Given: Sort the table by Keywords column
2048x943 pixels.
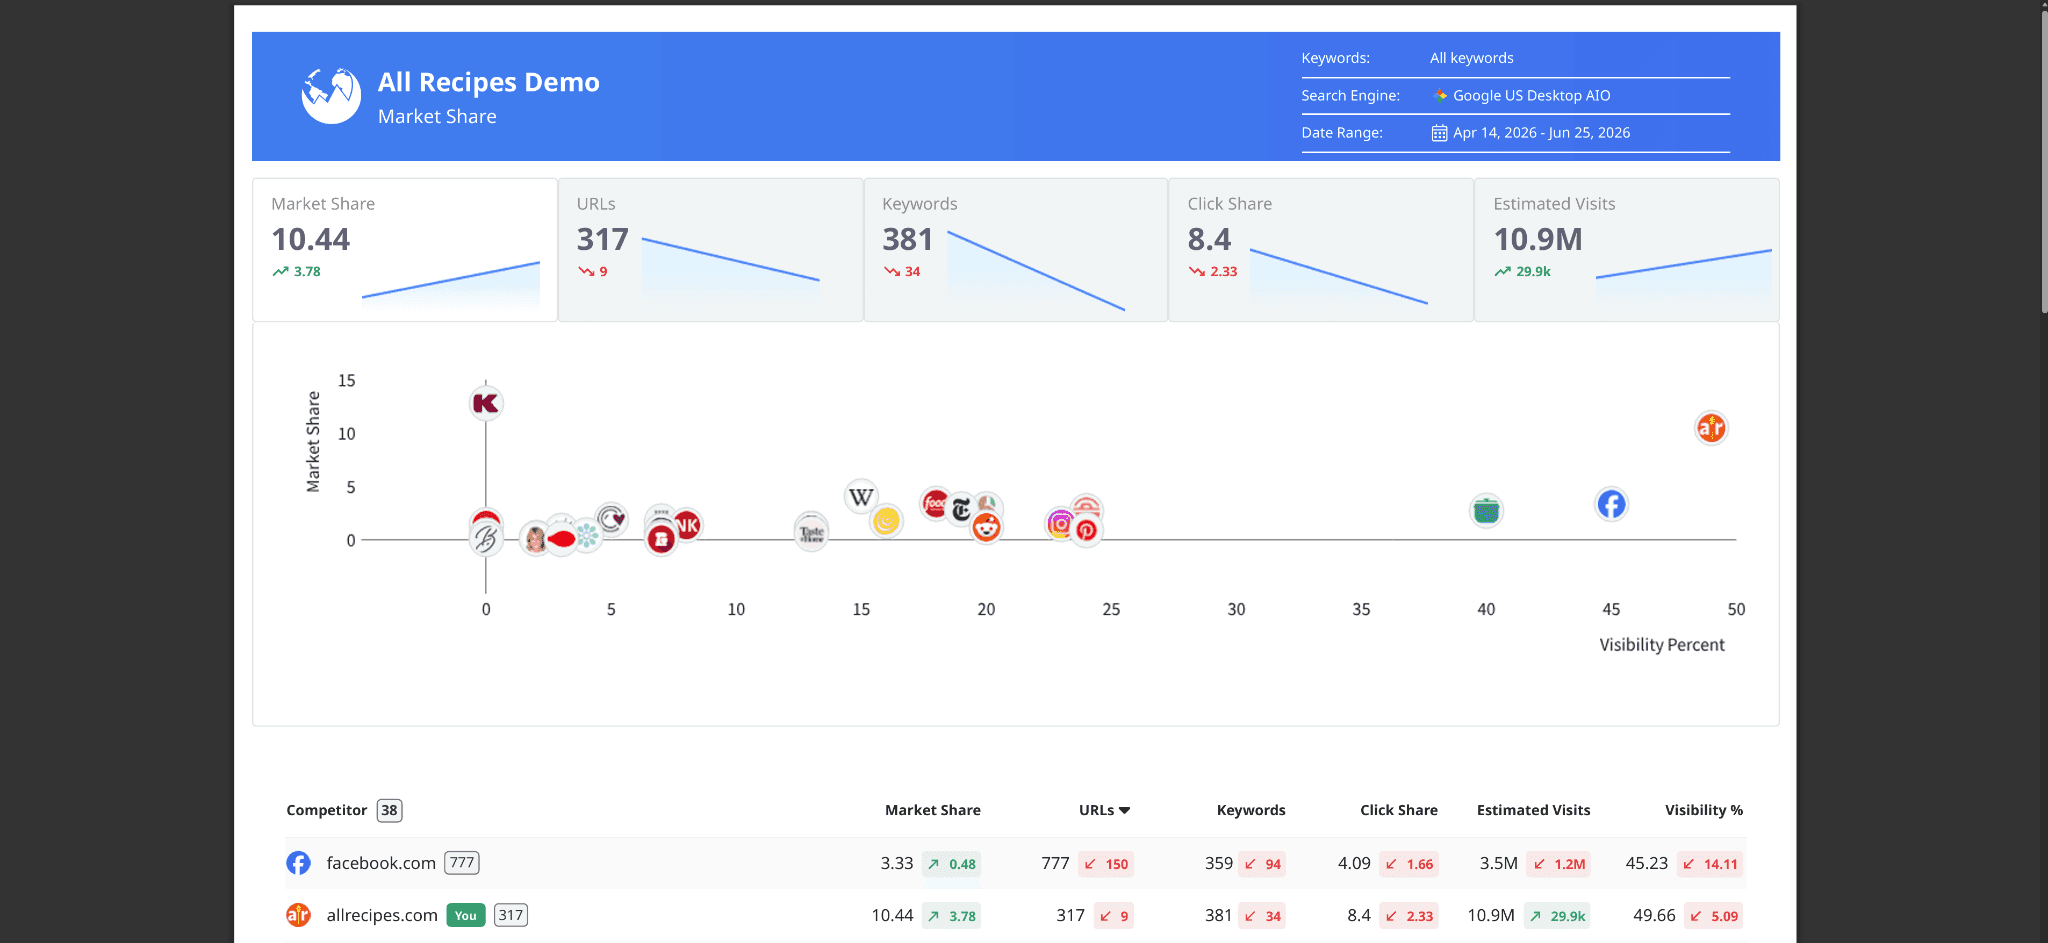Looking at the screenshot, I should point(1251,810).
